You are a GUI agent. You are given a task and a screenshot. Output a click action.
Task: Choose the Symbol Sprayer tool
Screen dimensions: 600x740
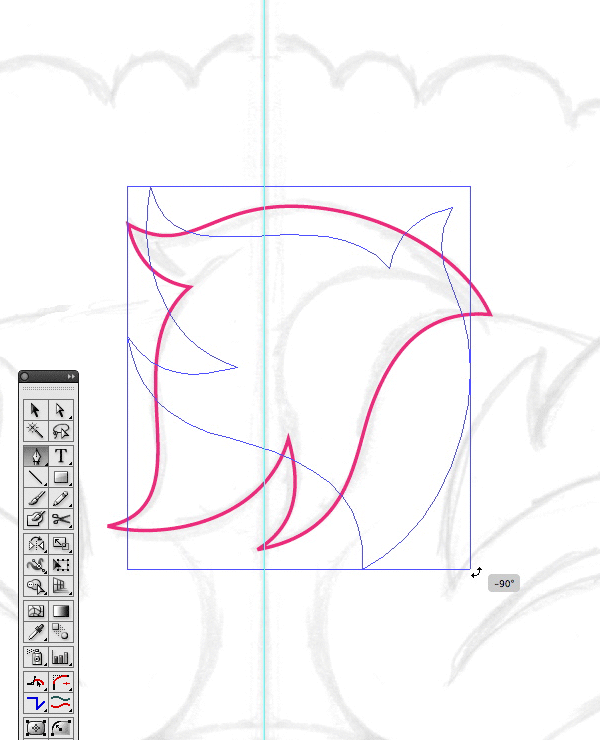36,656
